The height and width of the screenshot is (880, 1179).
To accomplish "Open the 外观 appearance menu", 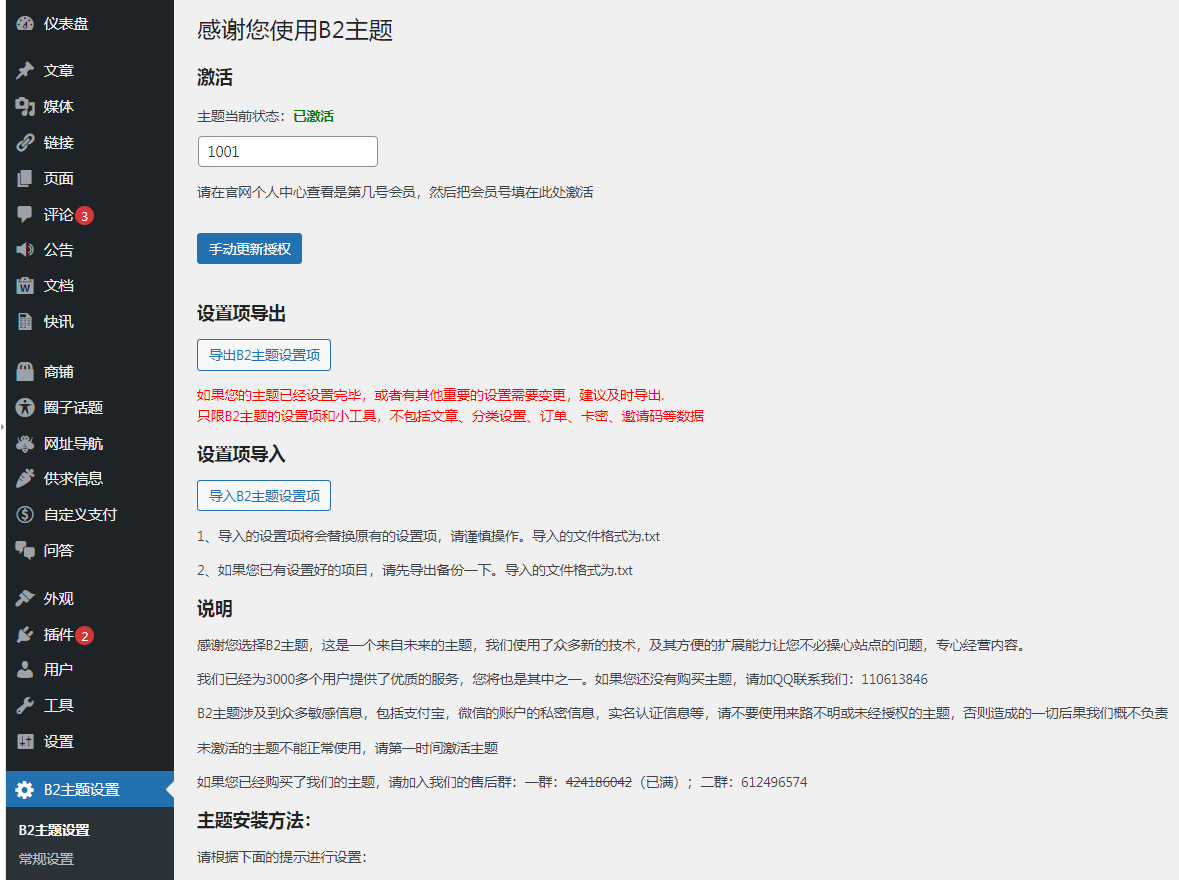I will 58,599.
